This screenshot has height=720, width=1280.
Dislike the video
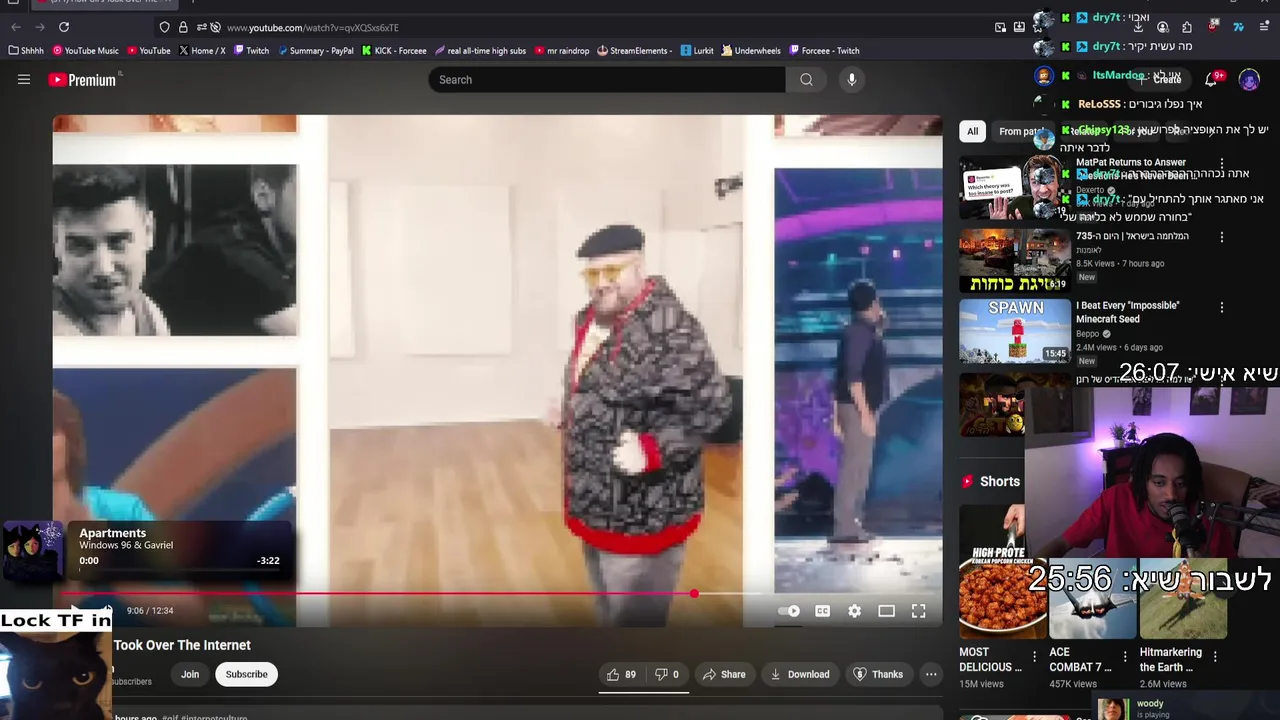coord(667,674)
